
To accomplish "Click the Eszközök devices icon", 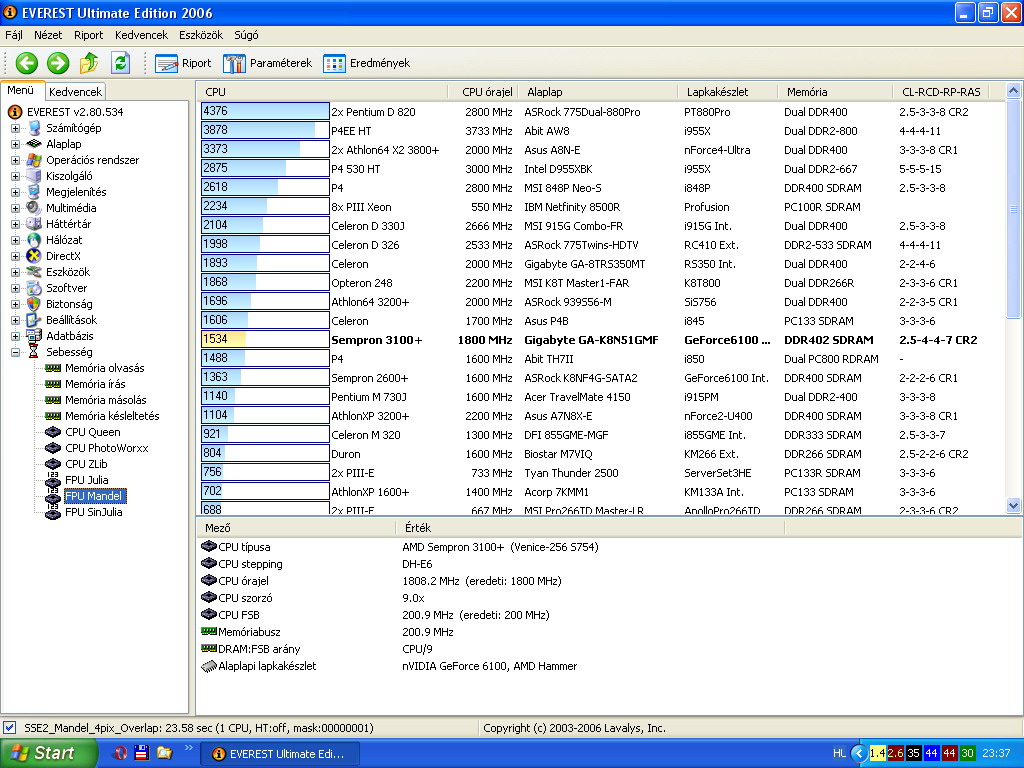I will tap(33, 272).
